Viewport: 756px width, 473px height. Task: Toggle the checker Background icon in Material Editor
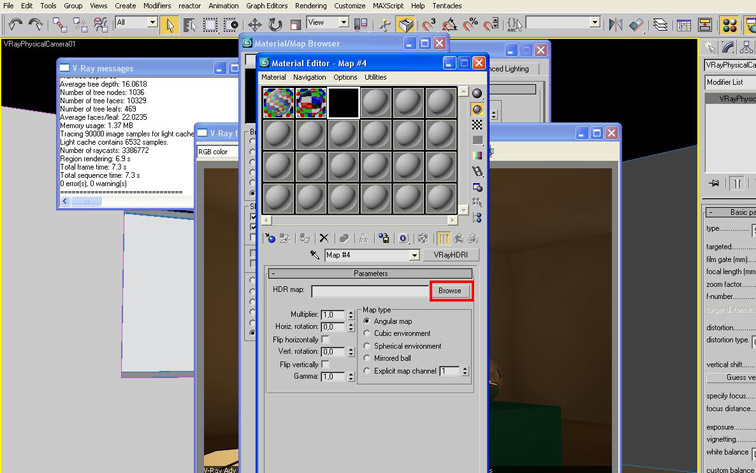[x=477, y=125]
